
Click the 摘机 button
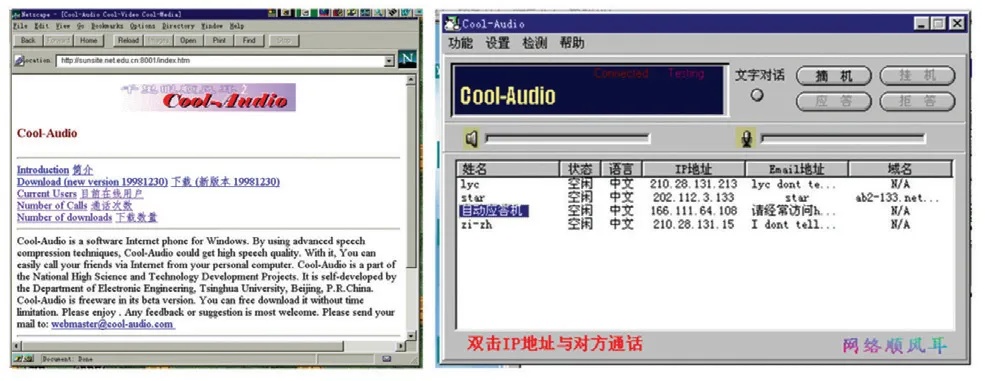tap(834, 77)
